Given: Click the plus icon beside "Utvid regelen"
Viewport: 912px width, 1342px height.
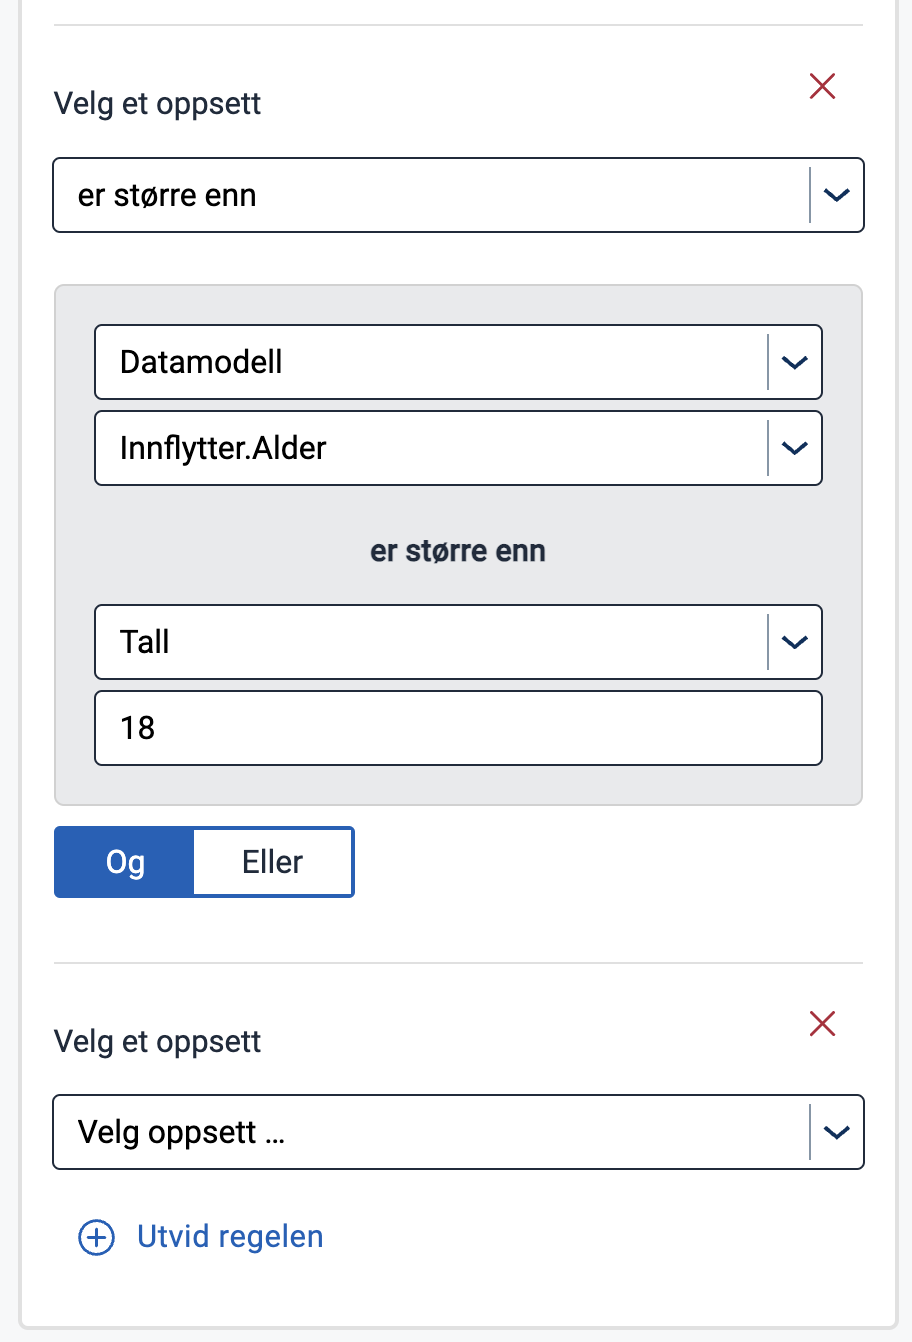Looking at the screenshot, I should tap(95, 1237).
